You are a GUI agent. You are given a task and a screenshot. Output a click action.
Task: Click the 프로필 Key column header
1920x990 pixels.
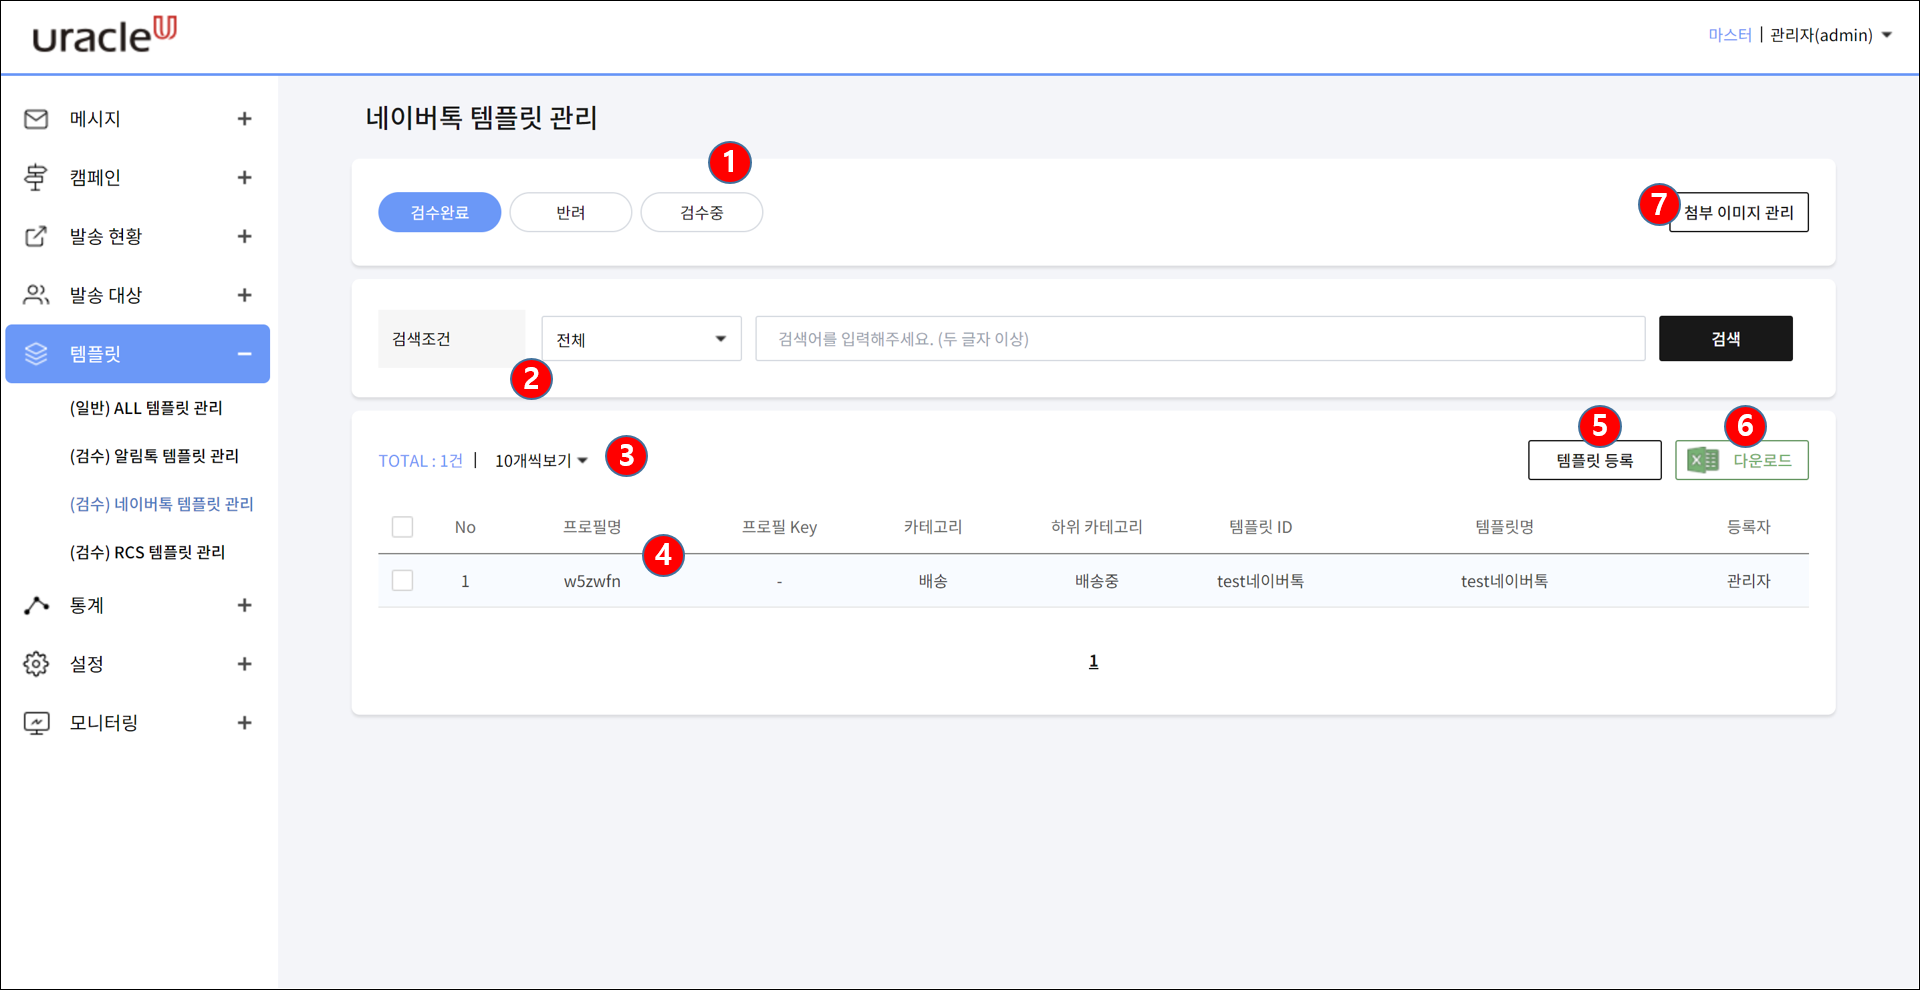(x=779, y=527)
